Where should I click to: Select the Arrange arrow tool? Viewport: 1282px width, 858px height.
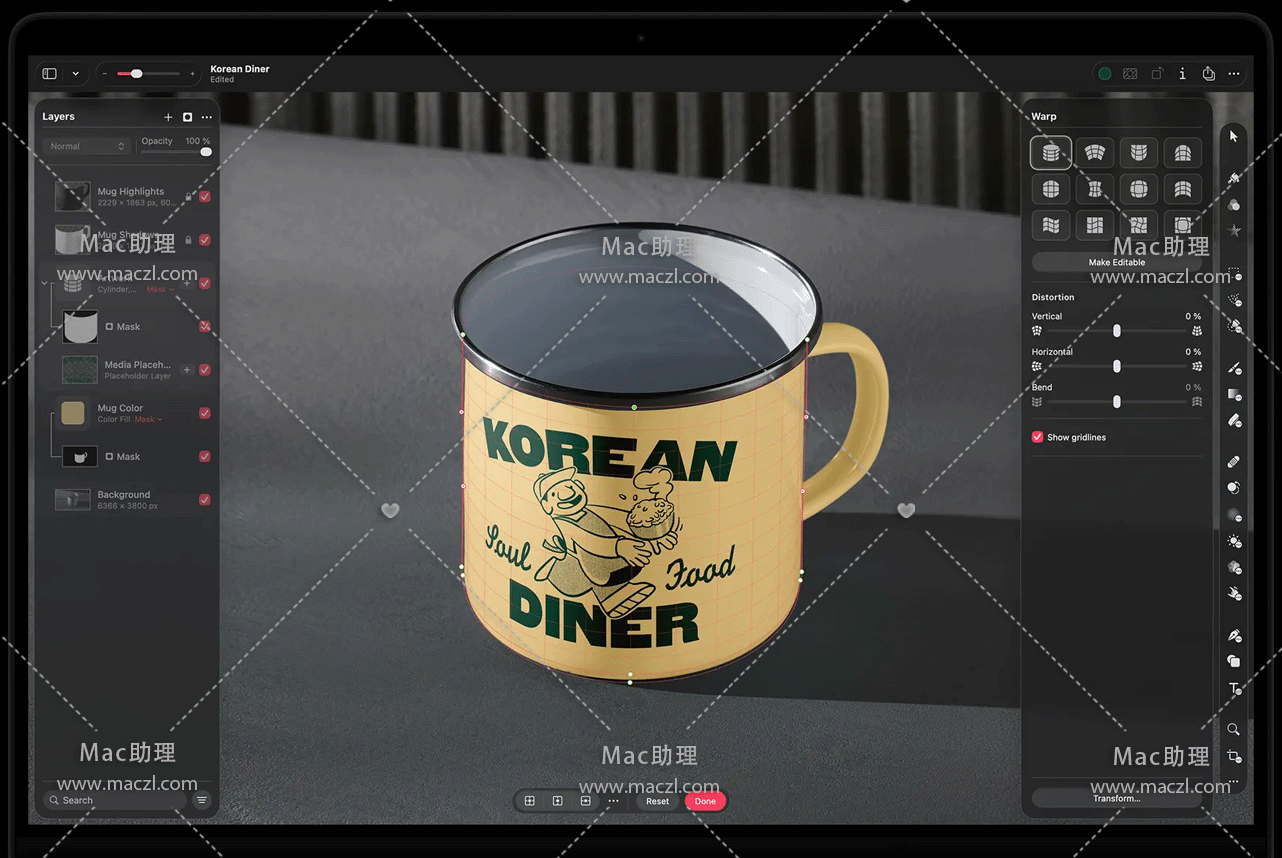click(1234, 136)
